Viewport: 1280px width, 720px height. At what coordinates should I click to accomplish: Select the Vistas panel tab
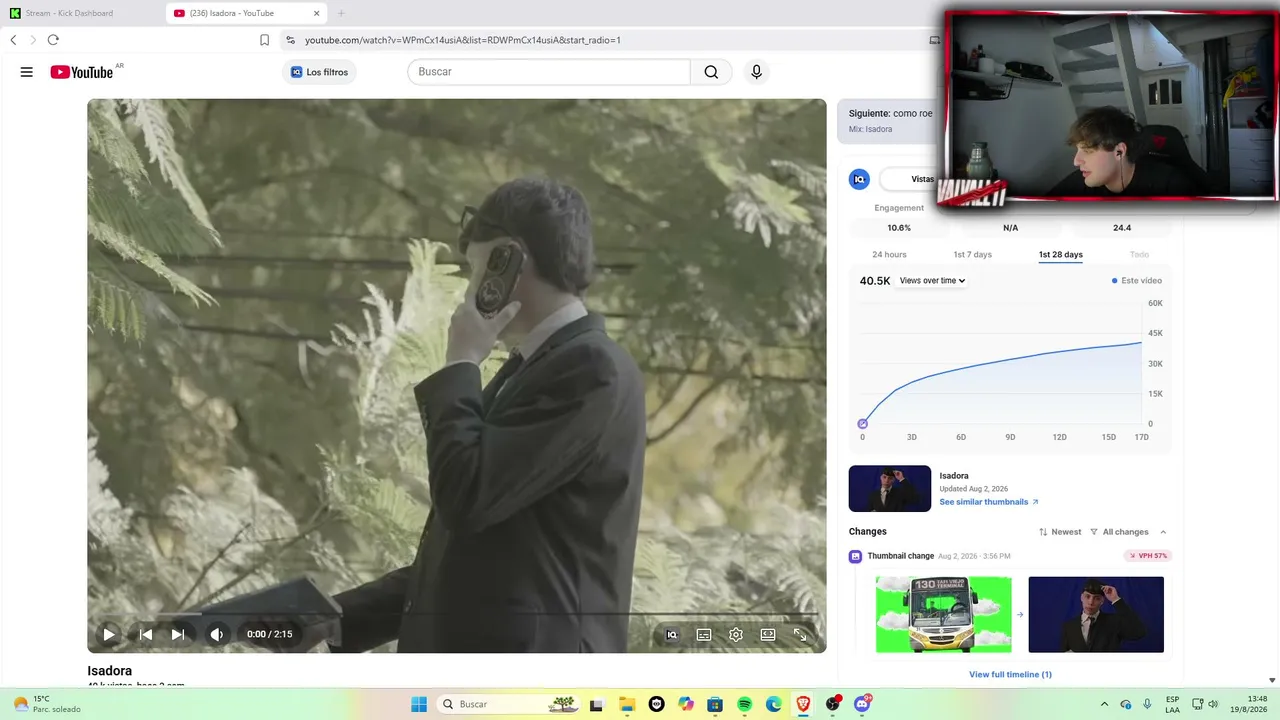tap(922, 179)
